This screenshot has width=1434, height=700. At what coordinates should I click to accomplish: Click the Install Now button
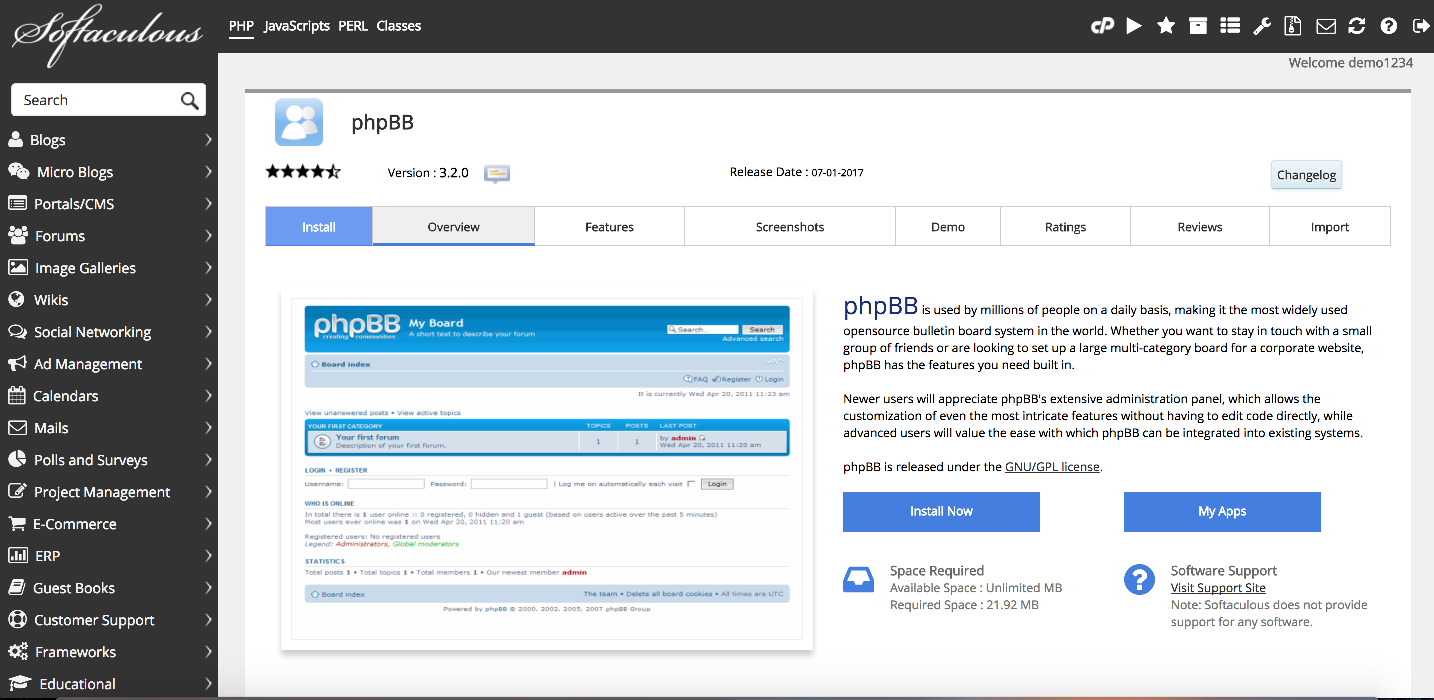click(x=941, y=511)
